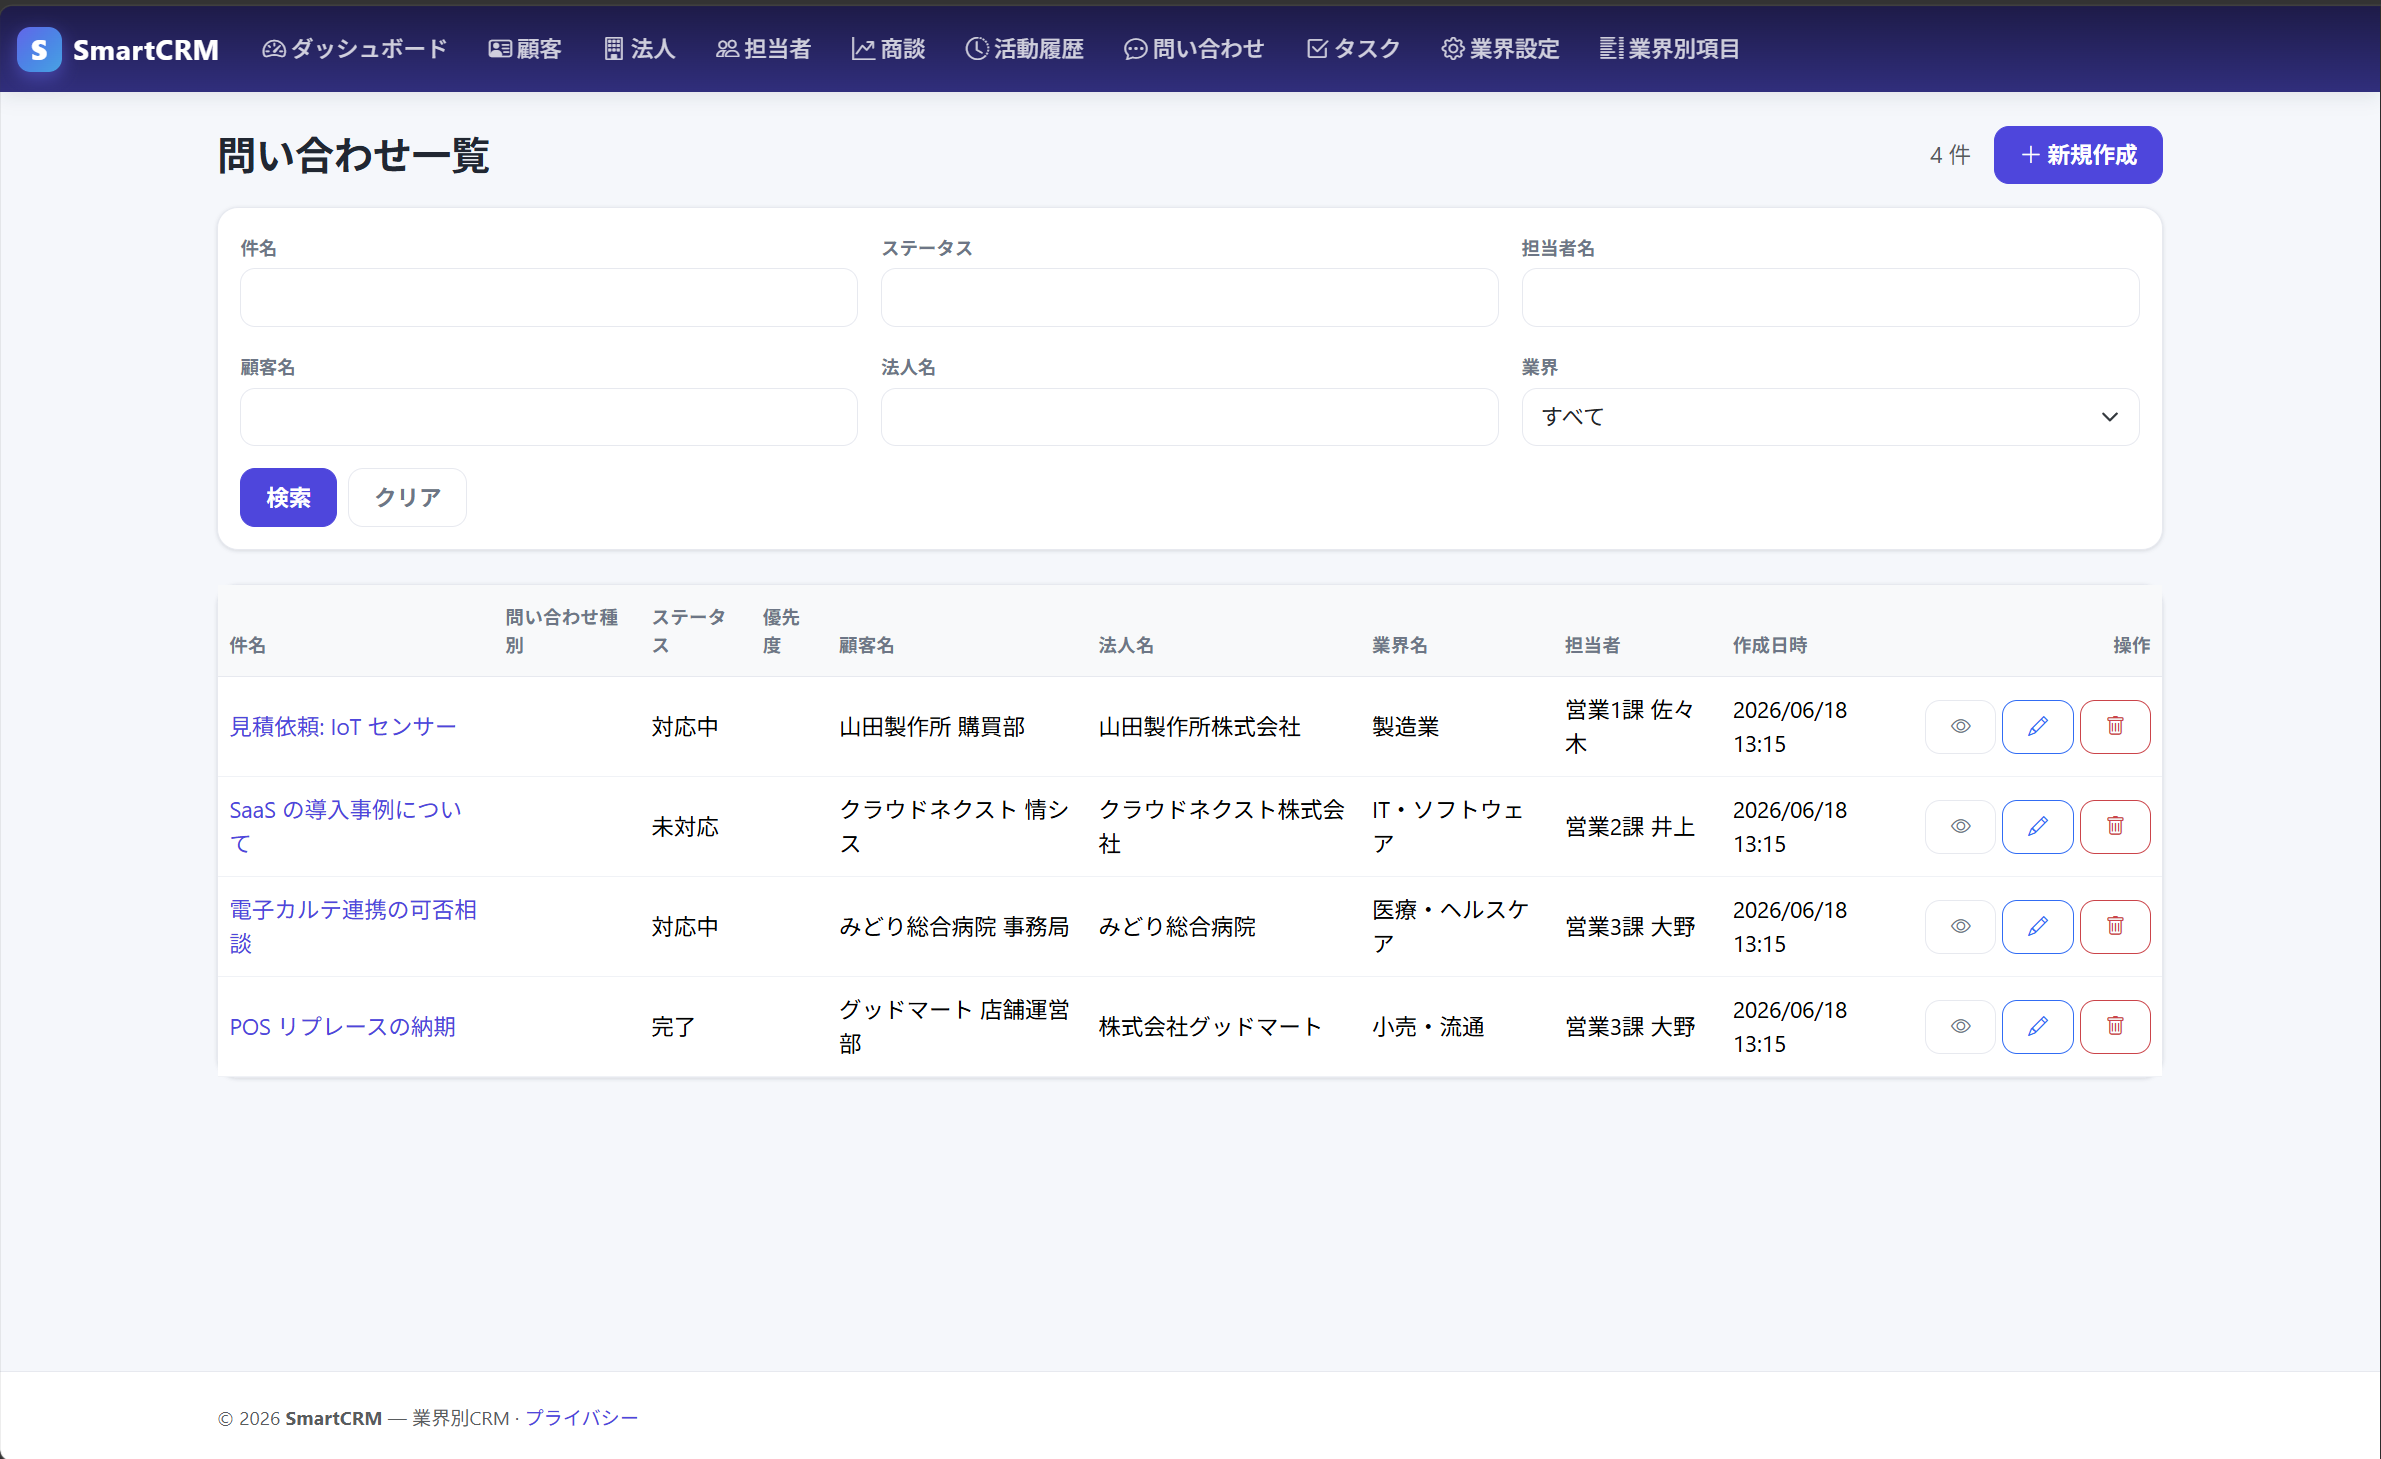Click the 新規作成 button

click(x=2078, y=155)
